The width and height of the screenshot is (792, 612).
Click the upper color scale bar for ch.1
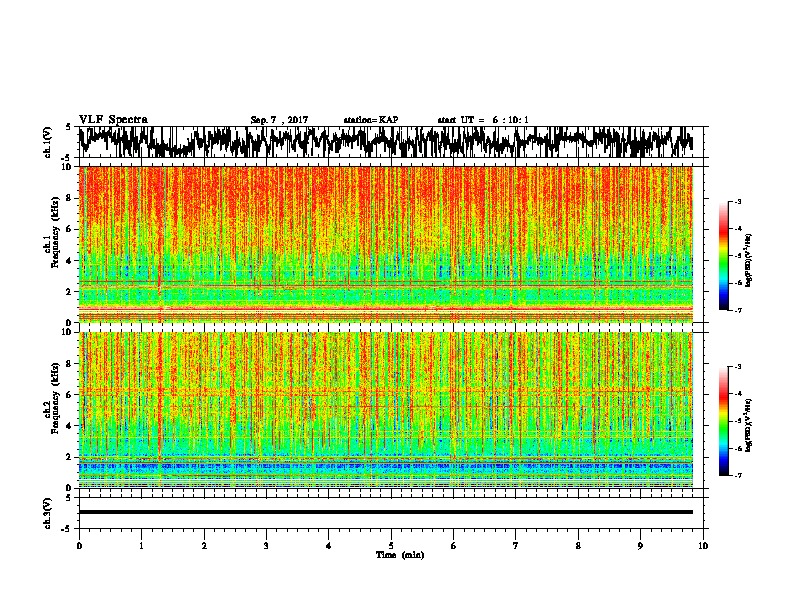(x=723, y=256)
